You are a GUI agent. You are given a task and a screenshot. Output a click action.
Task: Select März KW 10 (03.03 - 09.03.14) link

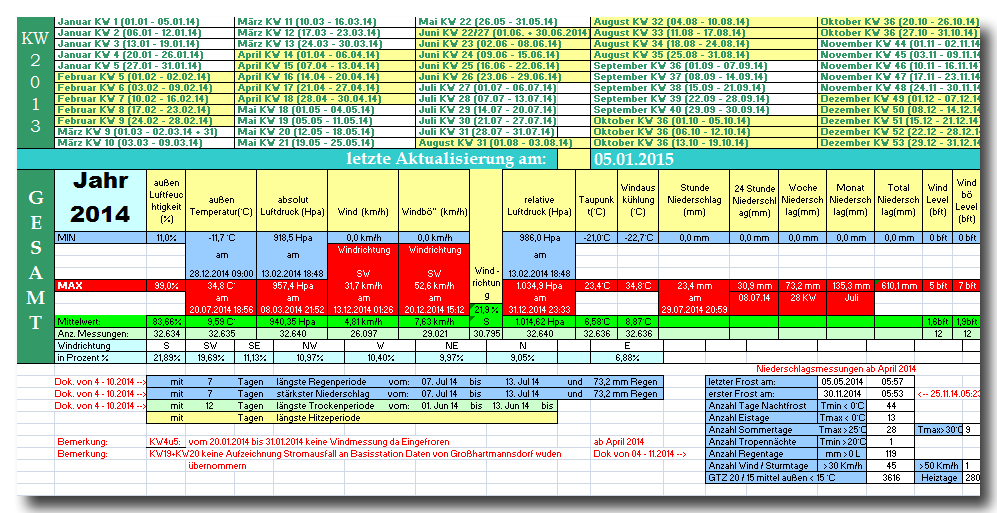(x=130, y=143)
